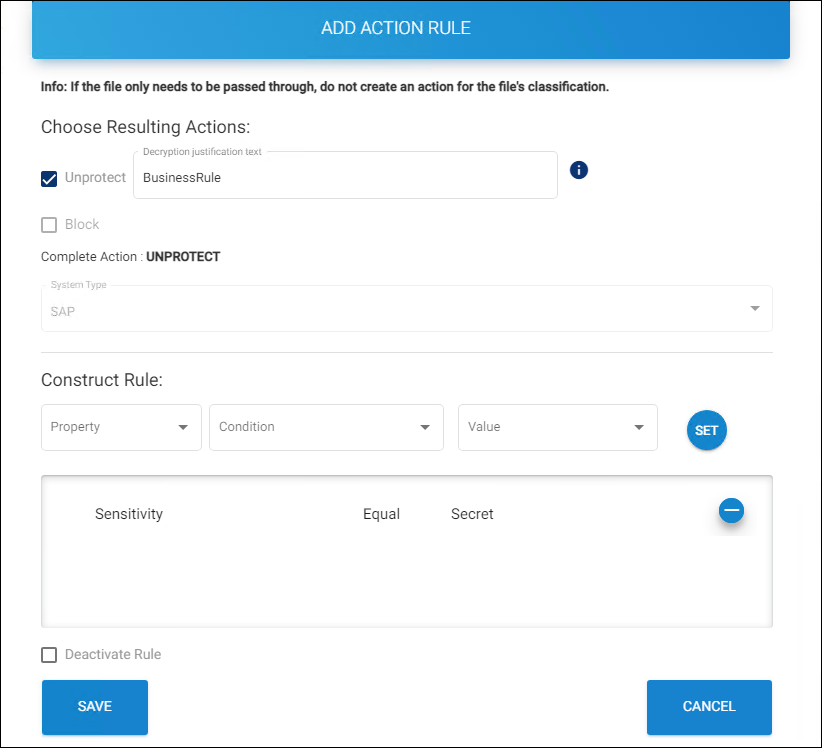
Task: Click the Secret value in rule row
Action: point(472,514)
